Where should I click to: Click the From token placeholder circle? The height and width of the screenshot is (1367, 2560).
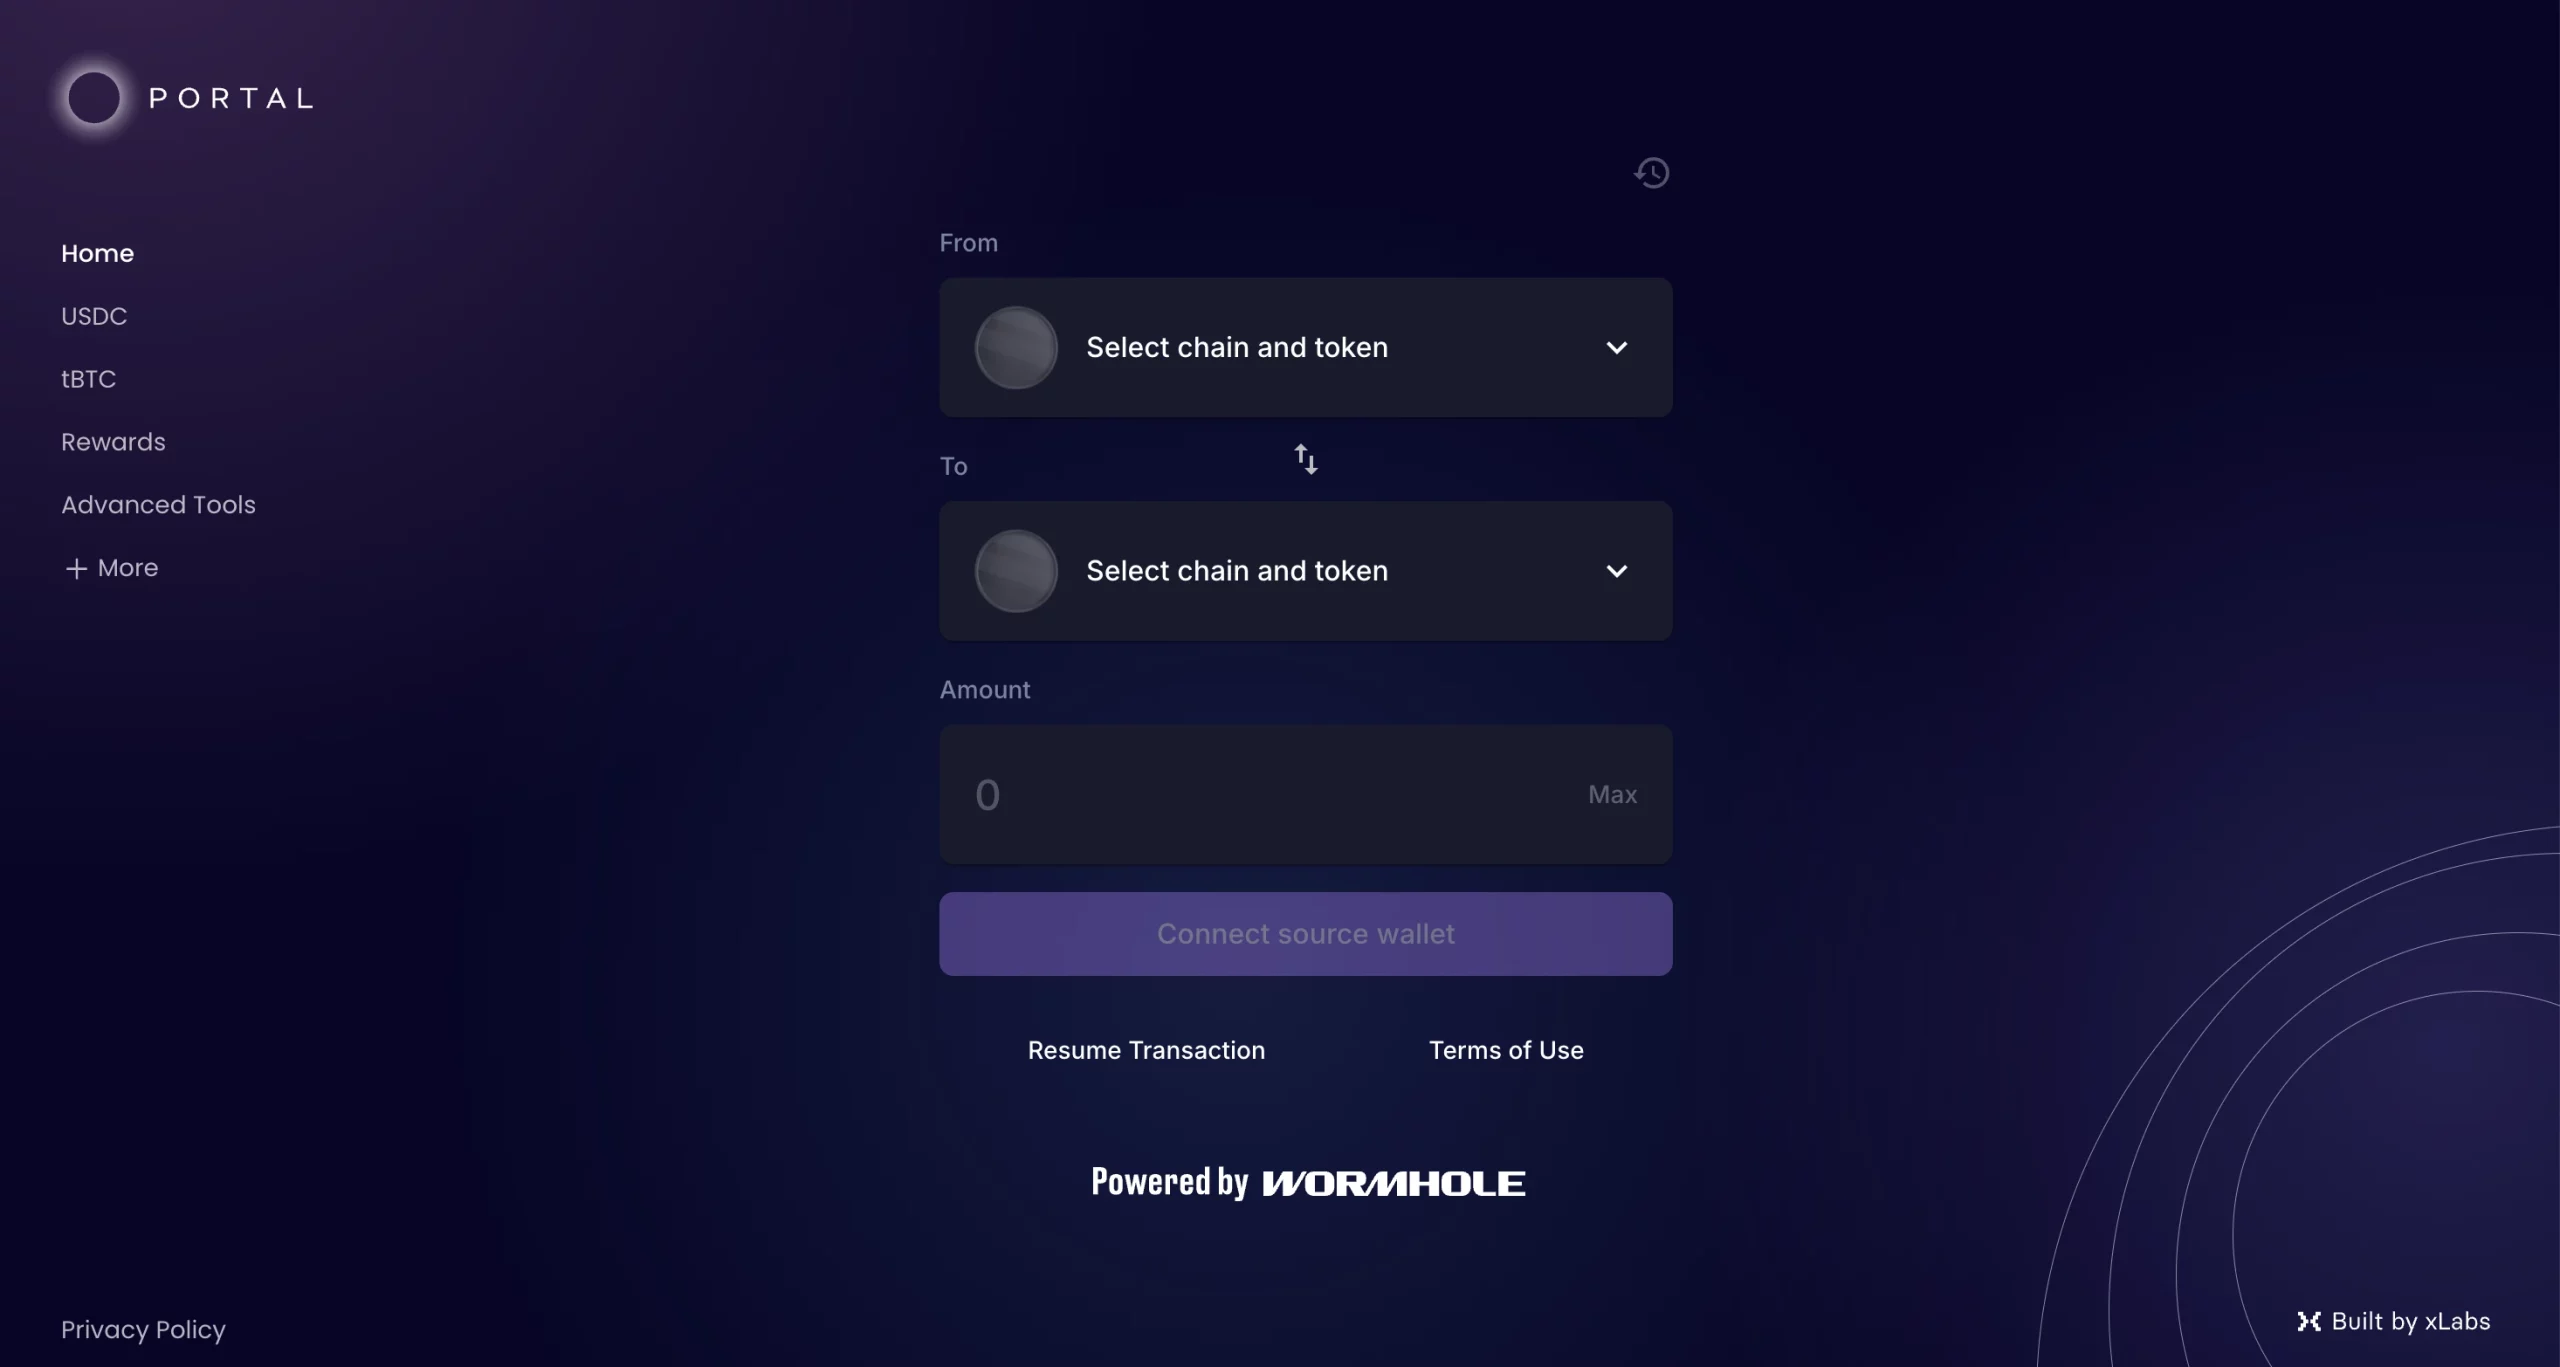1016,347
